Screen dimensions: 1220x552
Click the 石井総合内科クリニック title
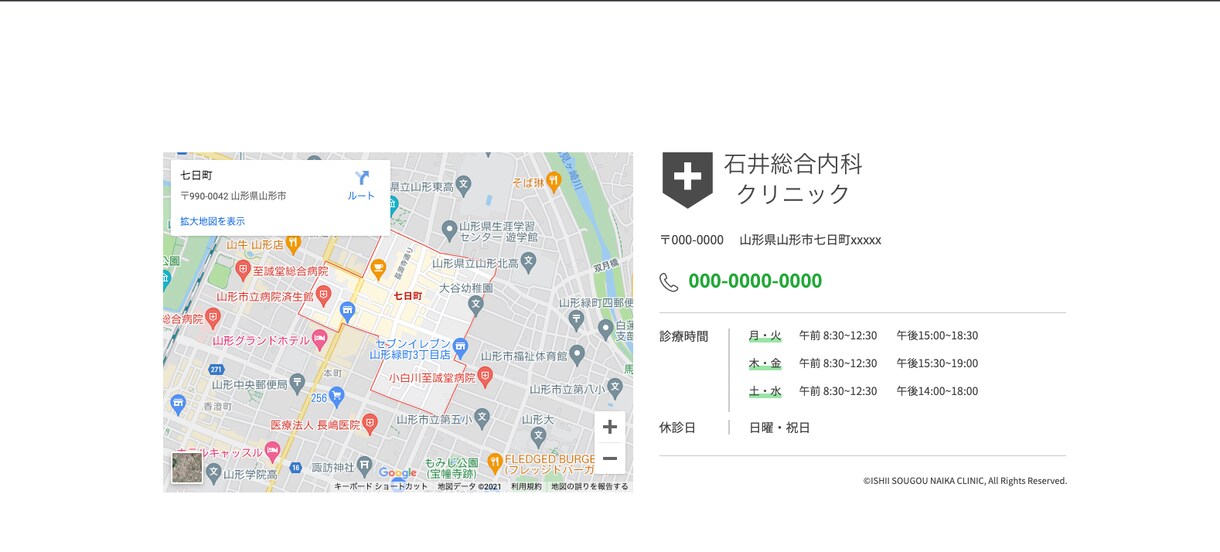coord(793,179)
